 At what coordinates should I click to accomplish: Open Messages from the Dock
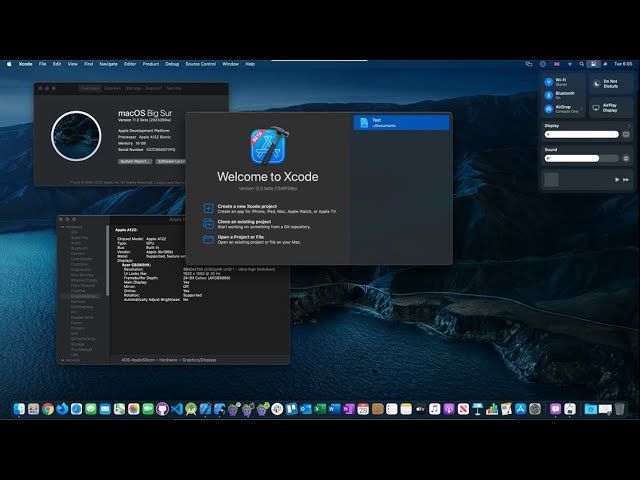coord(91,409)
